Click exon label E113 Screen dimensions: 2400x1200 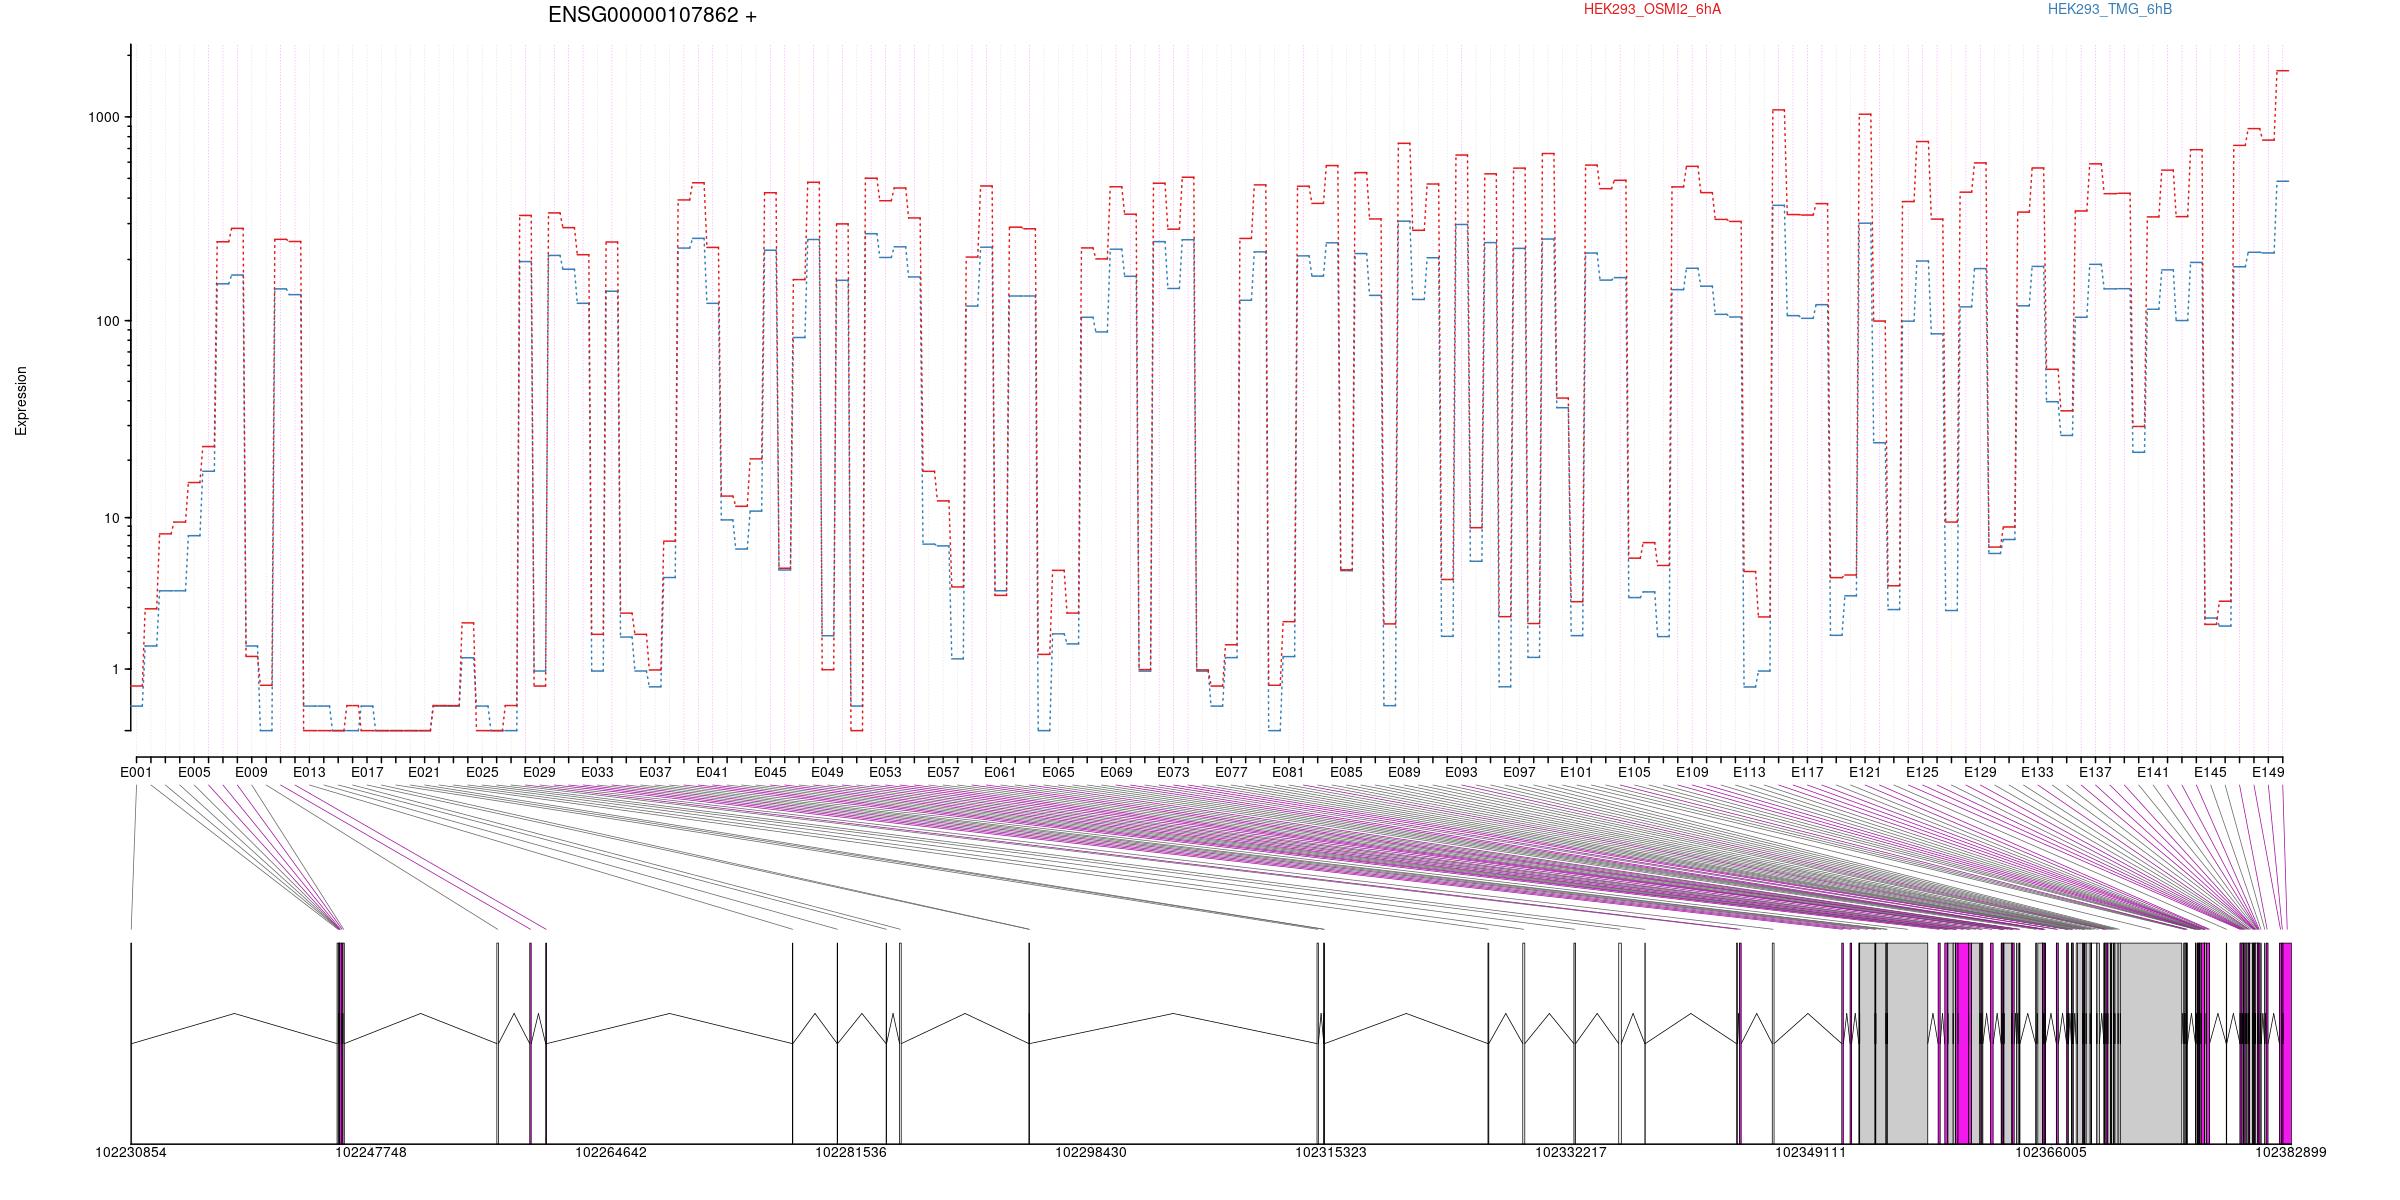1749,773
